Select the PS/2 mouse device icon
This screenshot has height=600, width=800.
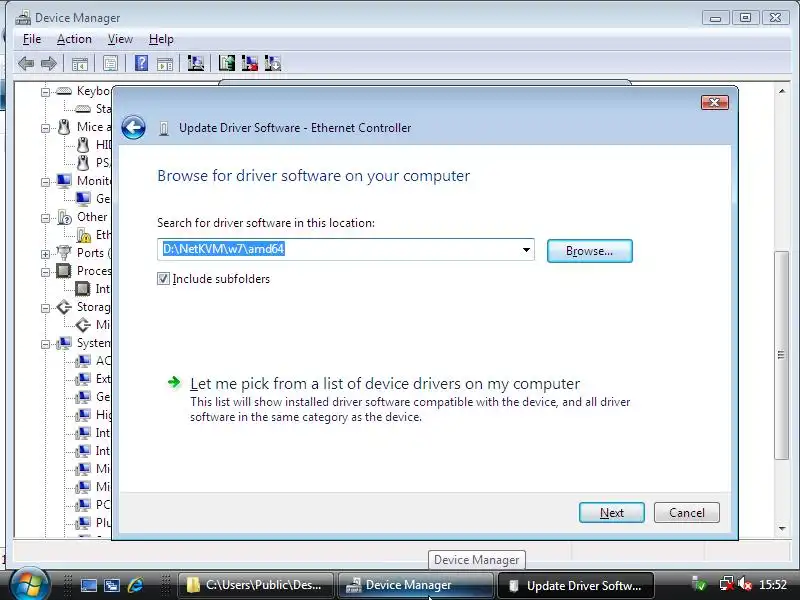(83, 163)
